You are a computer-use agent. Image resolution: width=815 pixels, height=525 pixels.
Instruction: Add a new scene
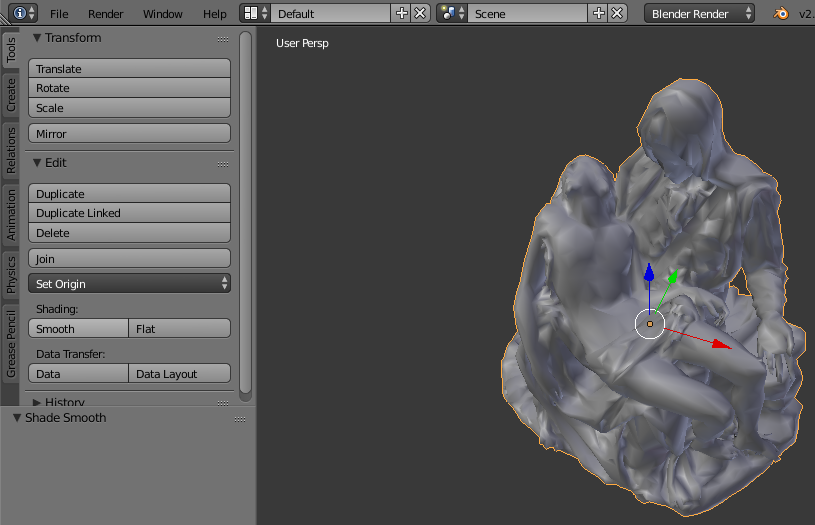[598, 13]
